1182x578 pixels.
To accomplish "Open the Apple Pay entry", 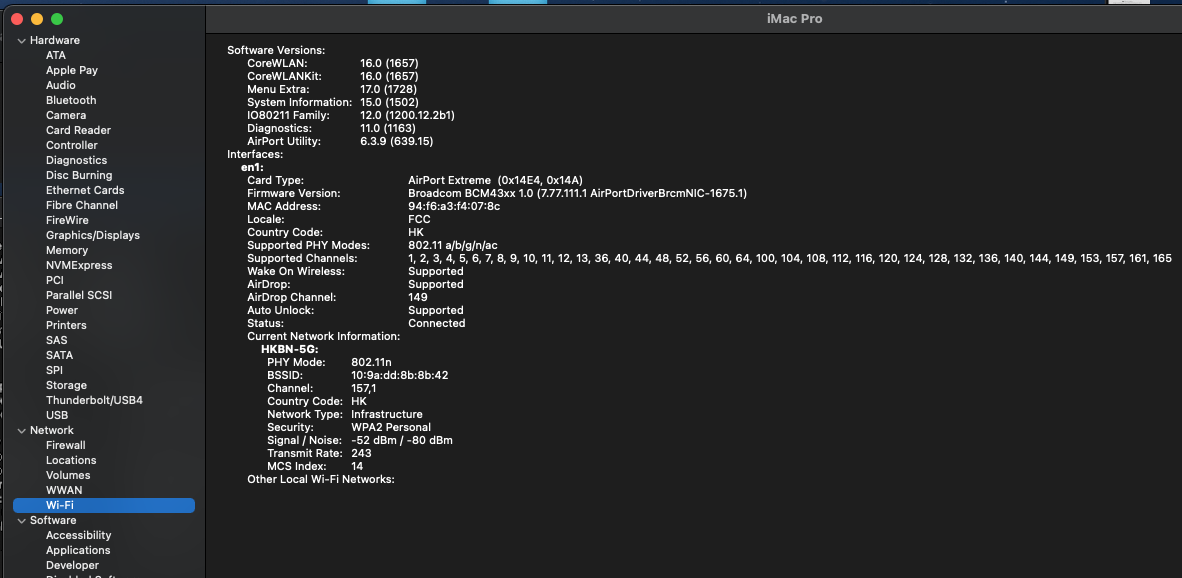I will pyautogui.click(x=72, y=70).
